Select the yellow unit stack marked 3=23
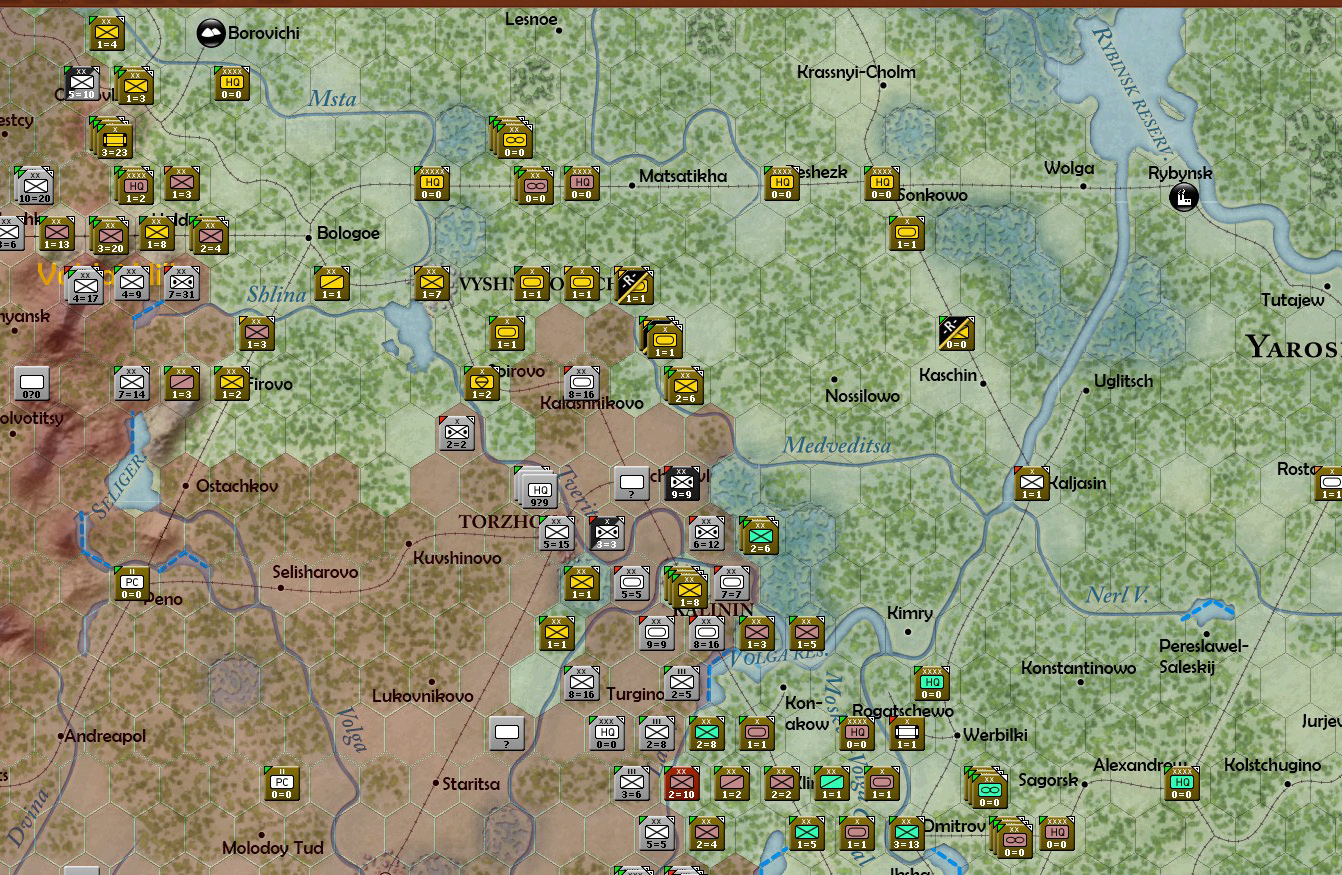Screen dimensions: 1342x875 pos(114,138)
